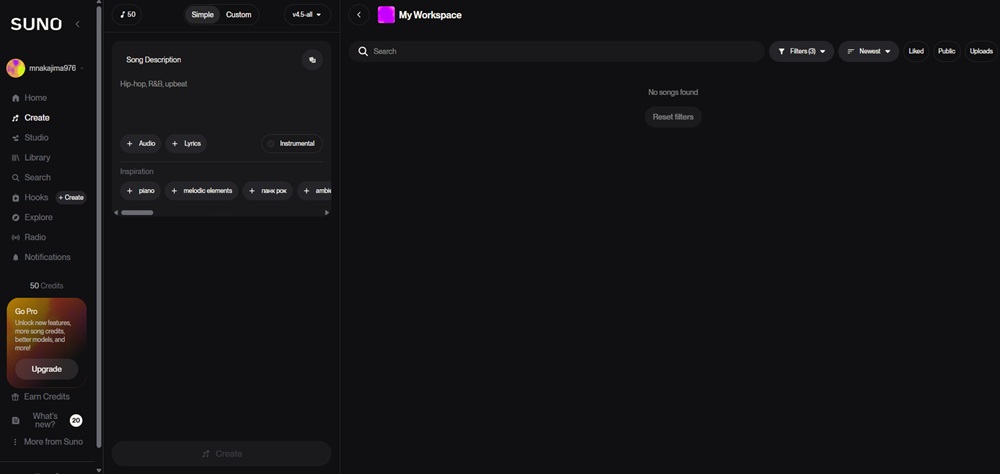The image size is (1000, 474).
Task: Open the Notifications panel
Action: click(x=47, y=257)
